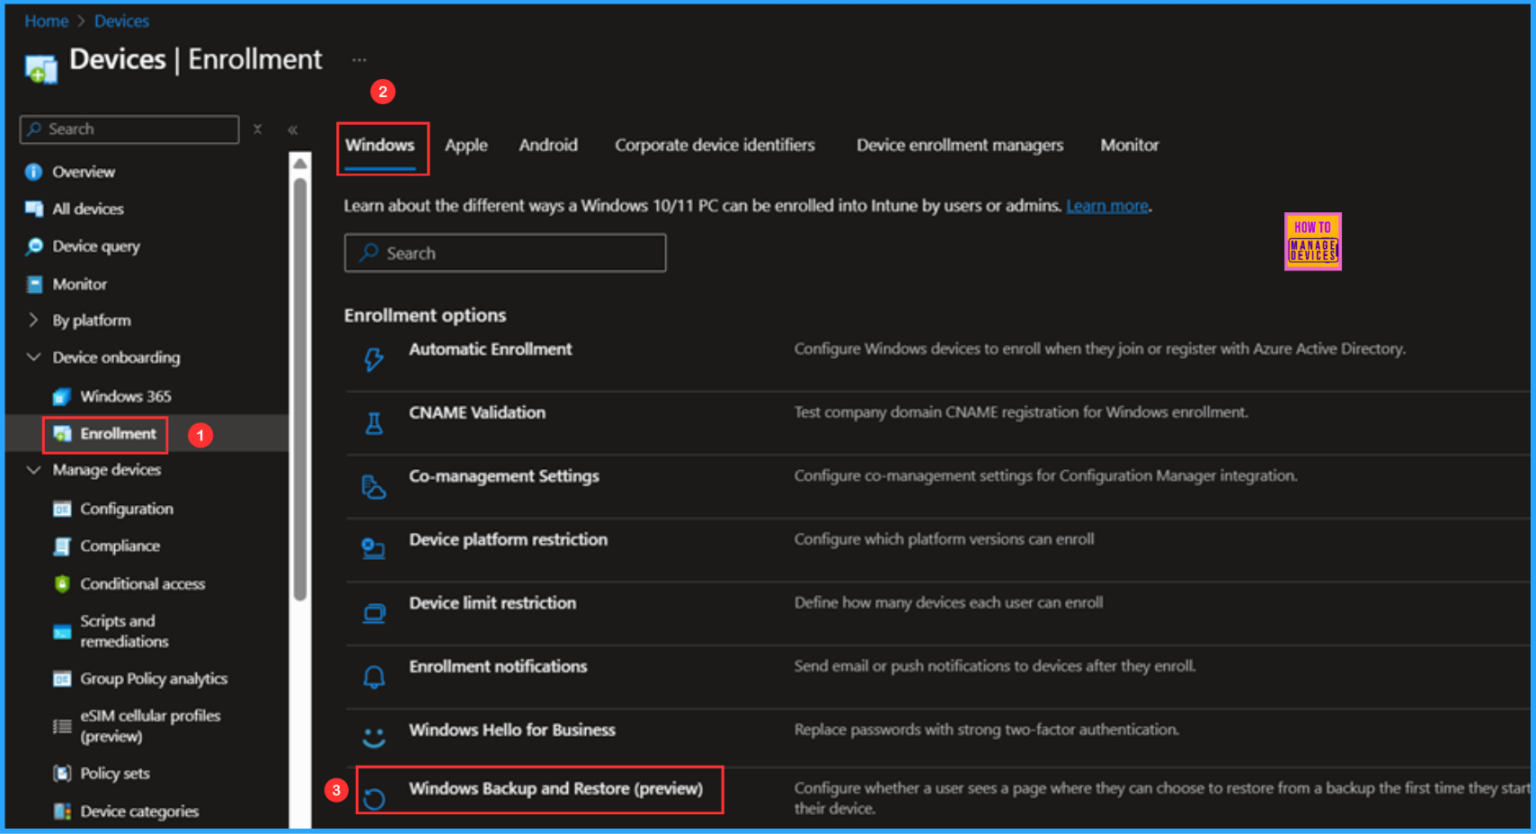Click the Windows Backup and Restore circular icon
This screenshot has height=834, width=1536.
point(373,789)
